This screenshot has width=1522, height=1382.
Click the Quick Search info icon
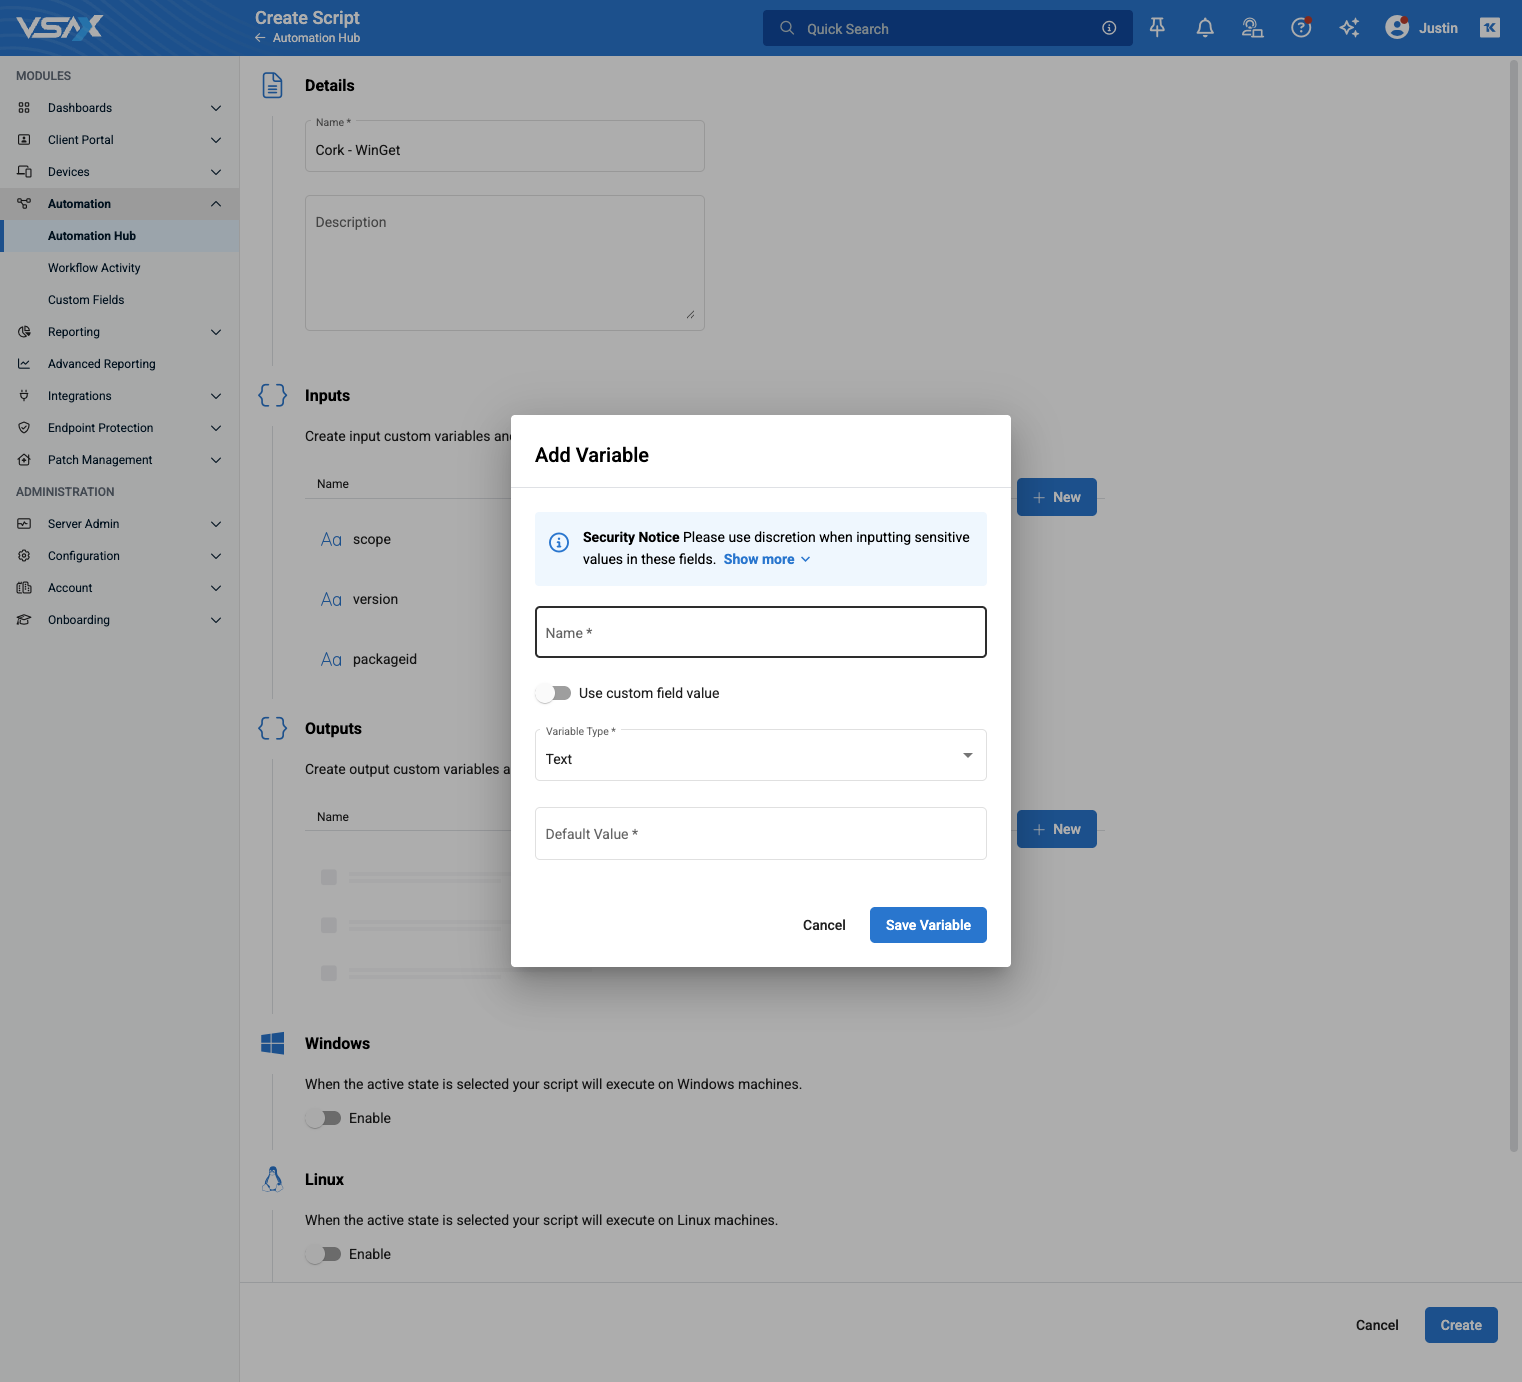(x=1109, y=28)
